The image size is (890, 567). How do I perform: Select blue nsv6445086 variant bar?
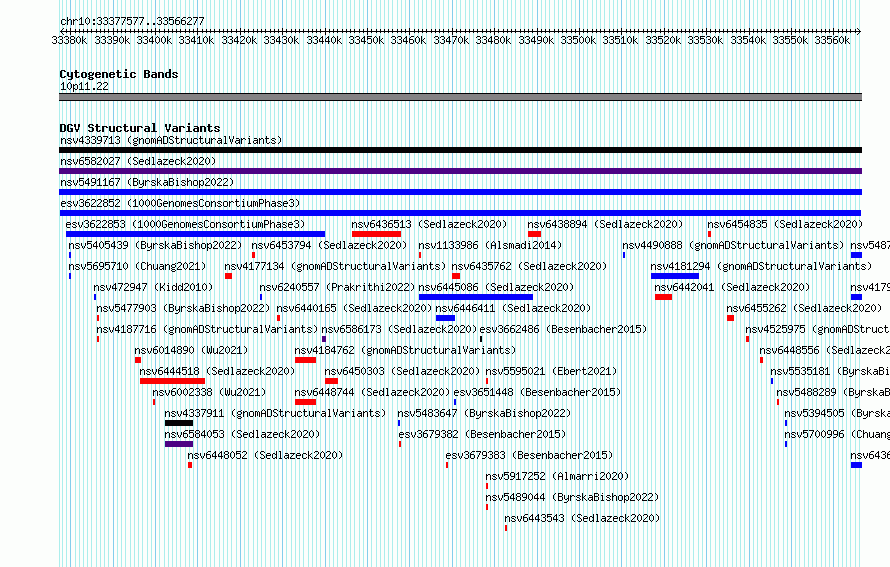pos(476,297)
